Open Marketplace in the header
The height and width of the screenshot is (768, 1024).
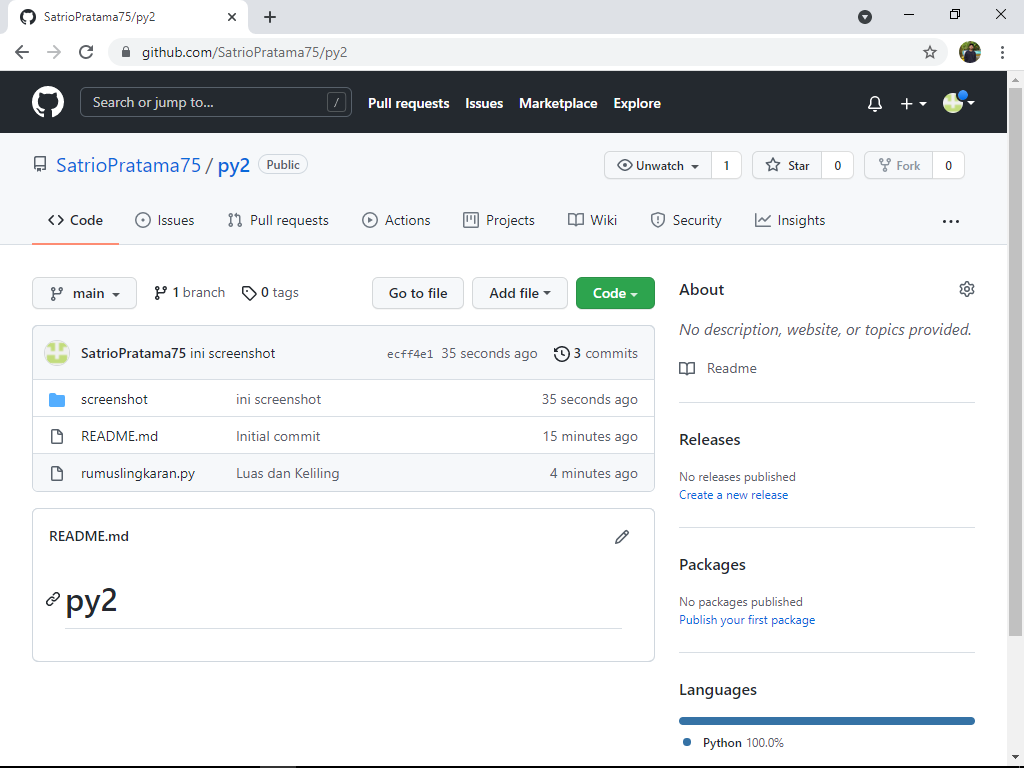click(558, 103)
